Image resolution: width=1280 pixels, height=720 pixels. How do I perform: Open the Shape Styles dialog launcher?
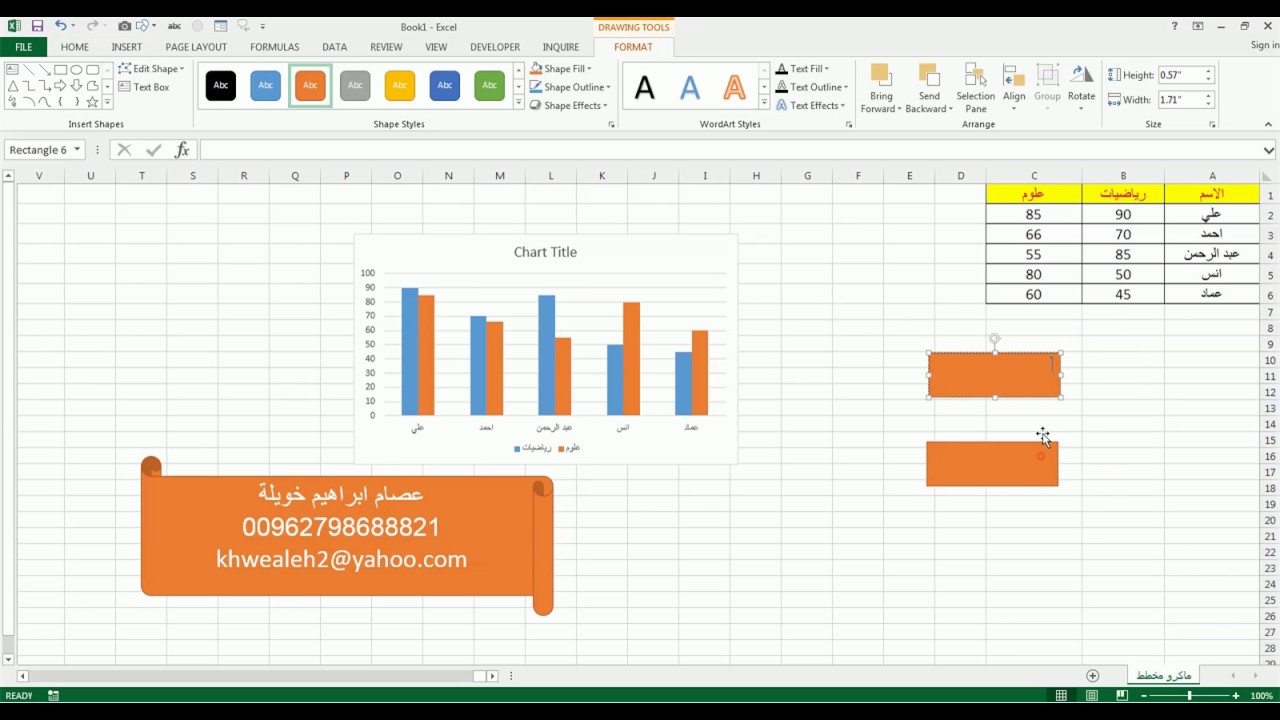point(611,125)
